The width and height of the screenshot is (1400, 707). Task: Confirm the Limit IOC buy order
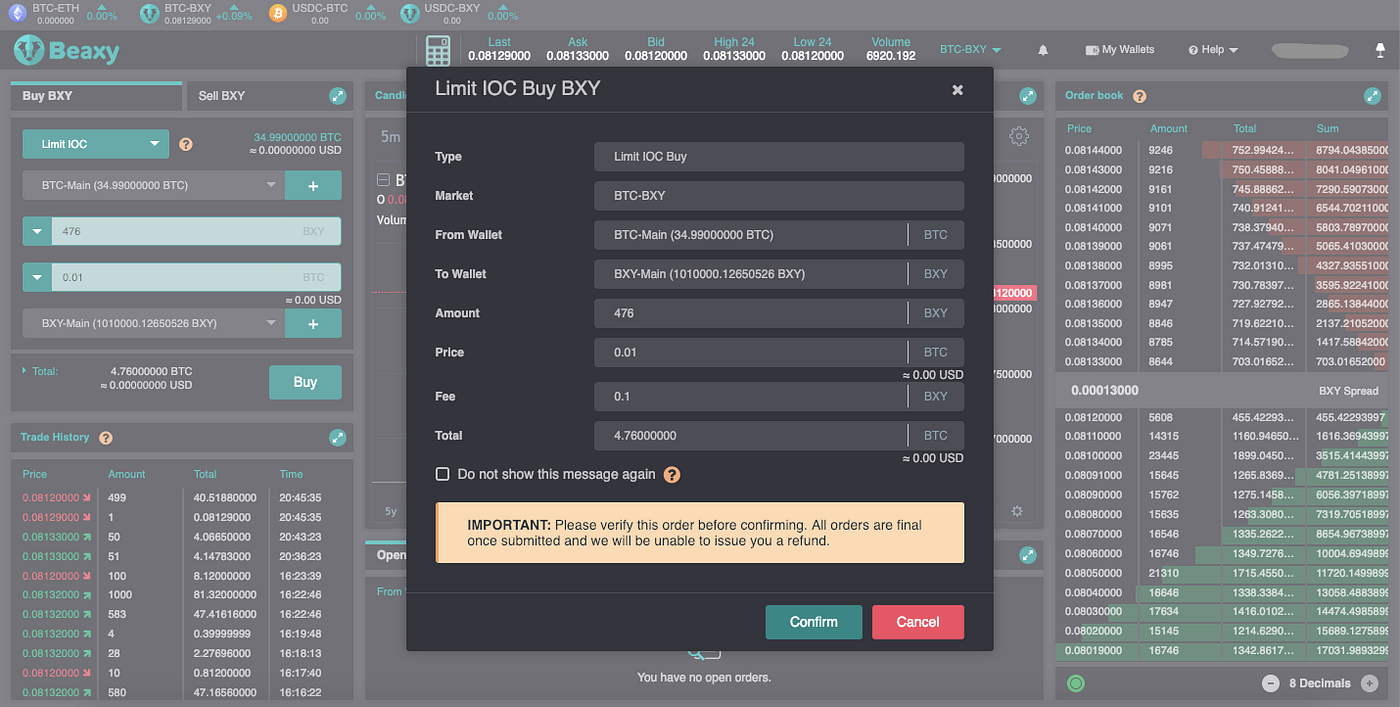814,622
